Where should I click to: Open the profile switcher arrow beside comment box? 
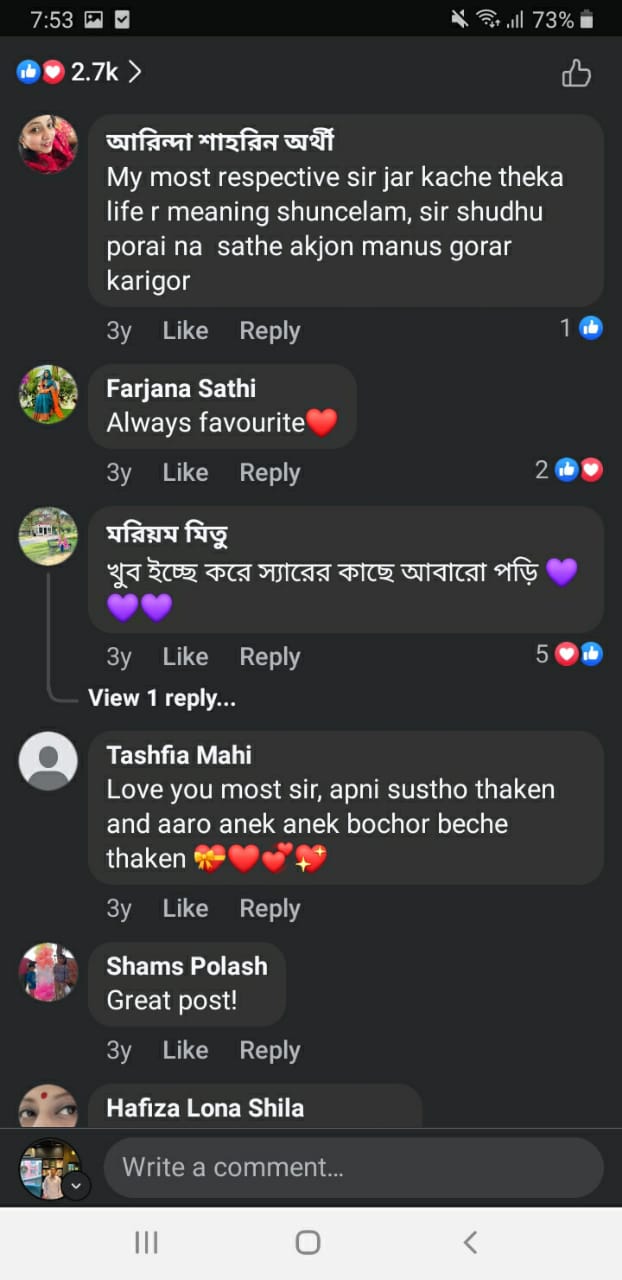[x=77, y=1186]
